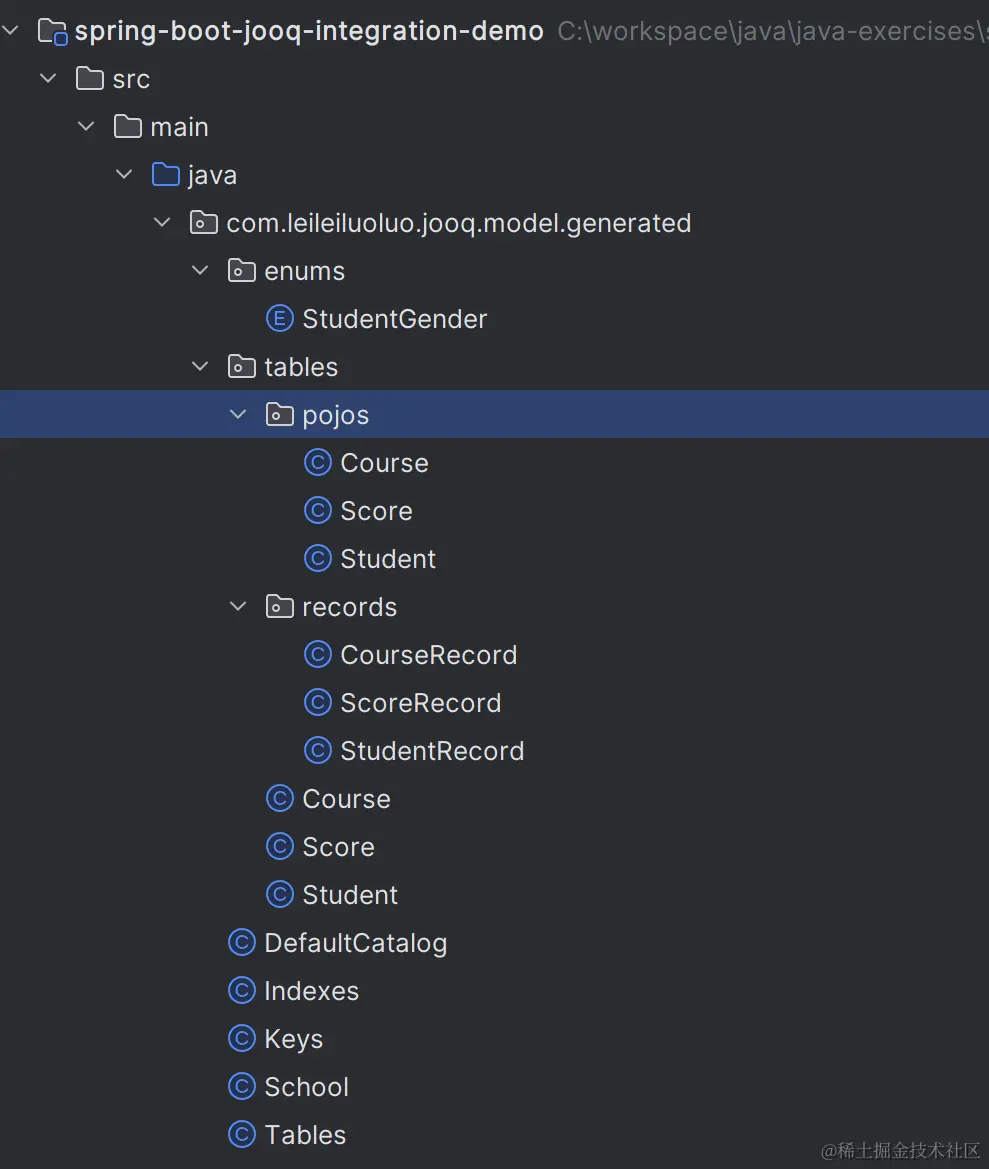Collapse the tables package chevron
Image resolution: width=989 pixels, height=1169 pixels.
(x=200, y=367)
